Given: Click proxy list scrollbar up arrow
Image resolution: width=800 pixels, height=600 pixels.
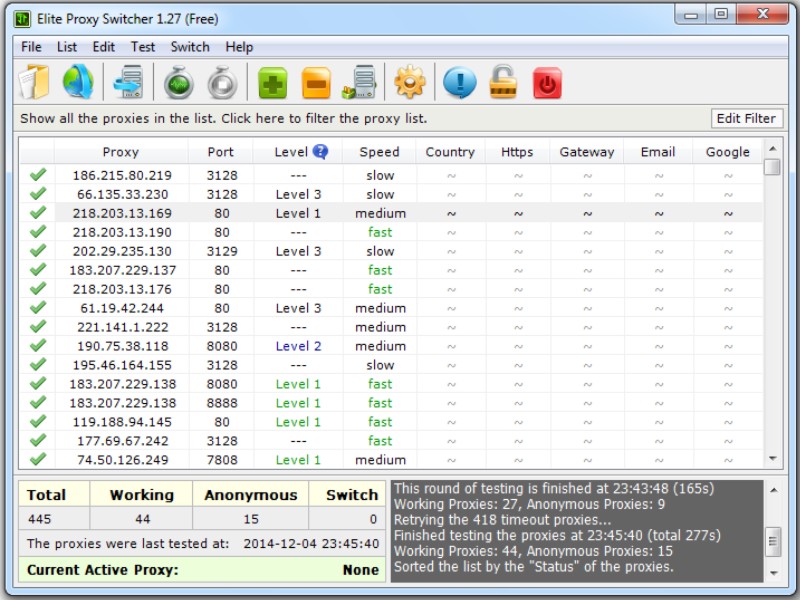Looking at the screenshot, I should [772, 148].
